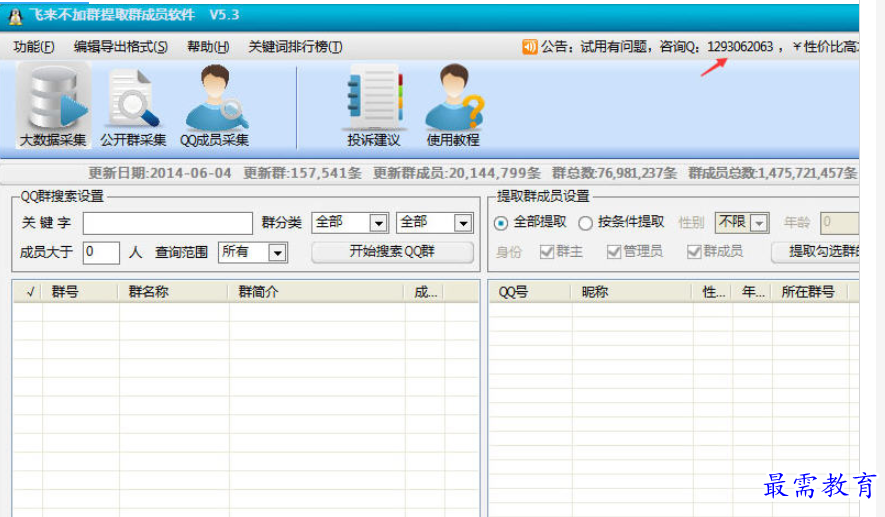The width and height of the screenshot is (885, 517).
Task: Expand the first 群分类 dropdown
Action: click(x=379, y=224)
